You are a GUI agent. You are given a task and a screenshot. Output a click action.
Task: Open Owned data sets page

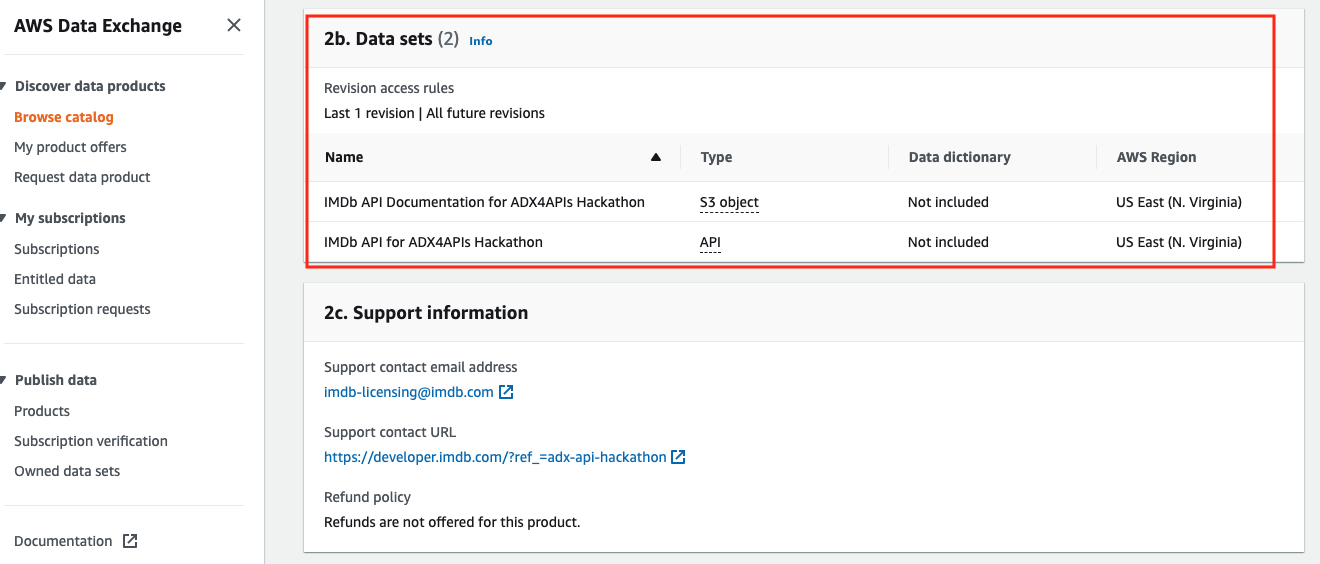67,471
